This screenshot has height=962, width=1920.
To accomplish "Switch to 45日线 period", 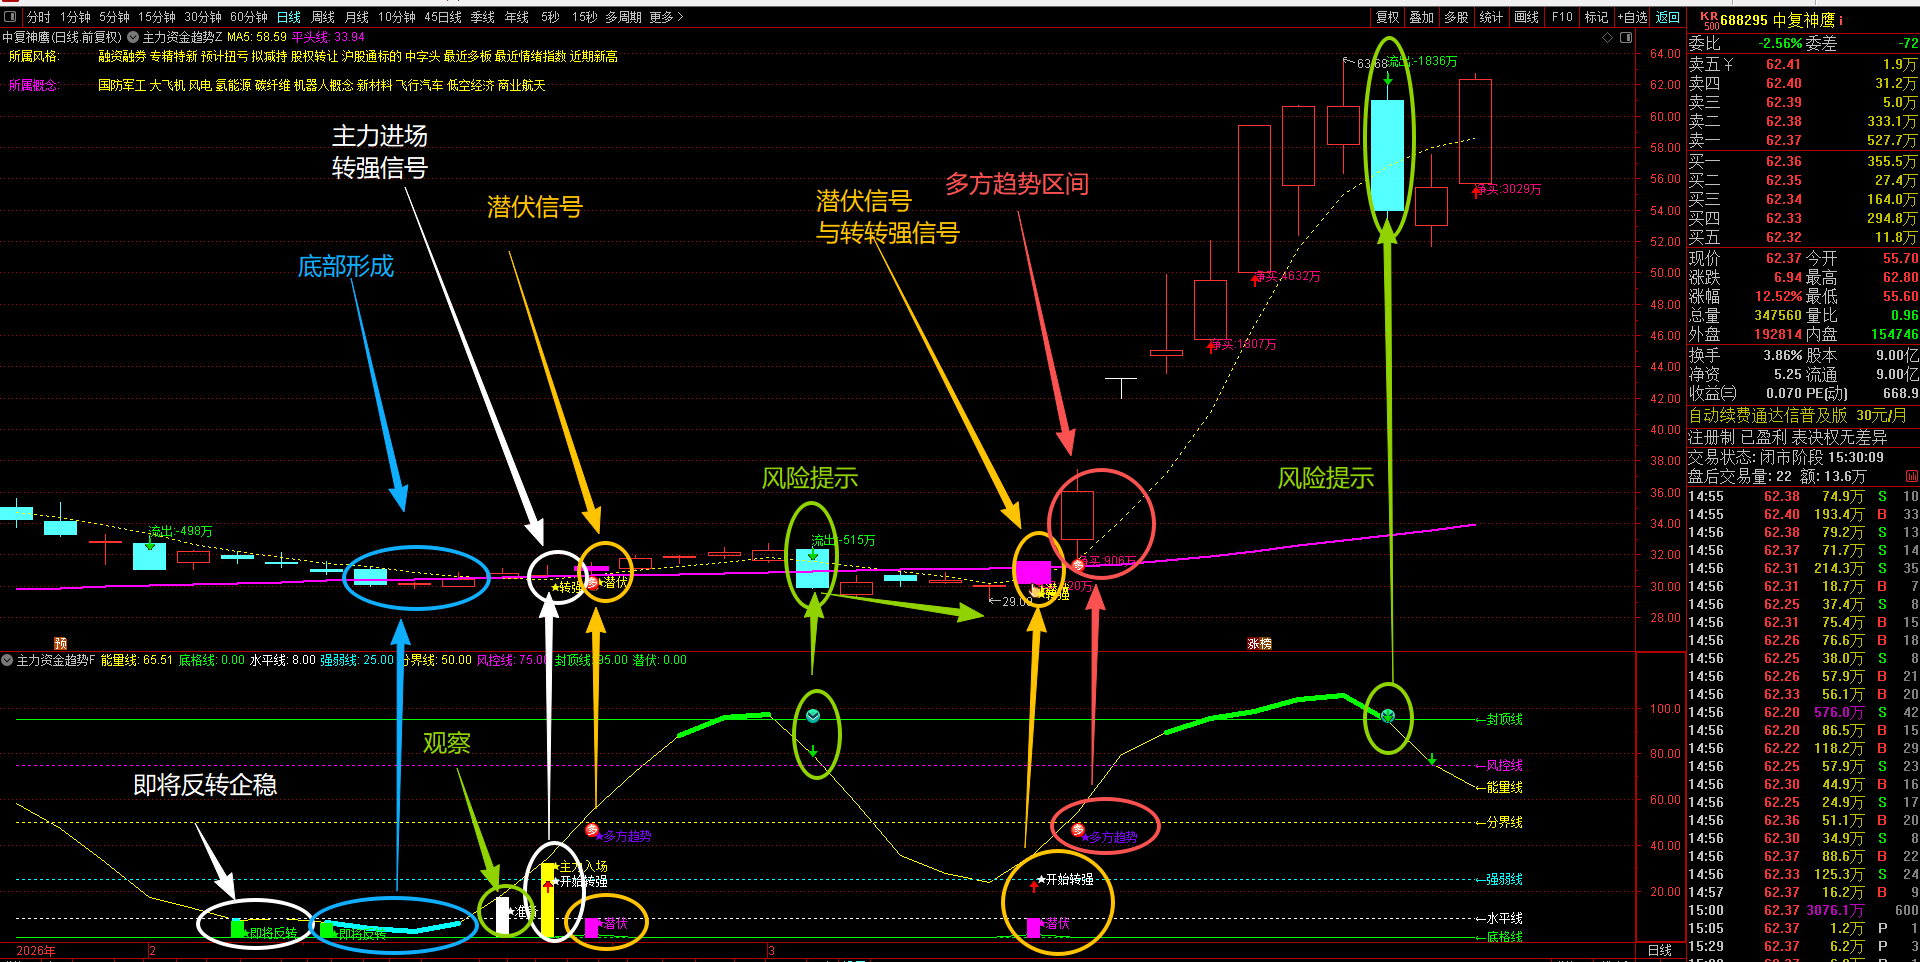I will [443, 17].
